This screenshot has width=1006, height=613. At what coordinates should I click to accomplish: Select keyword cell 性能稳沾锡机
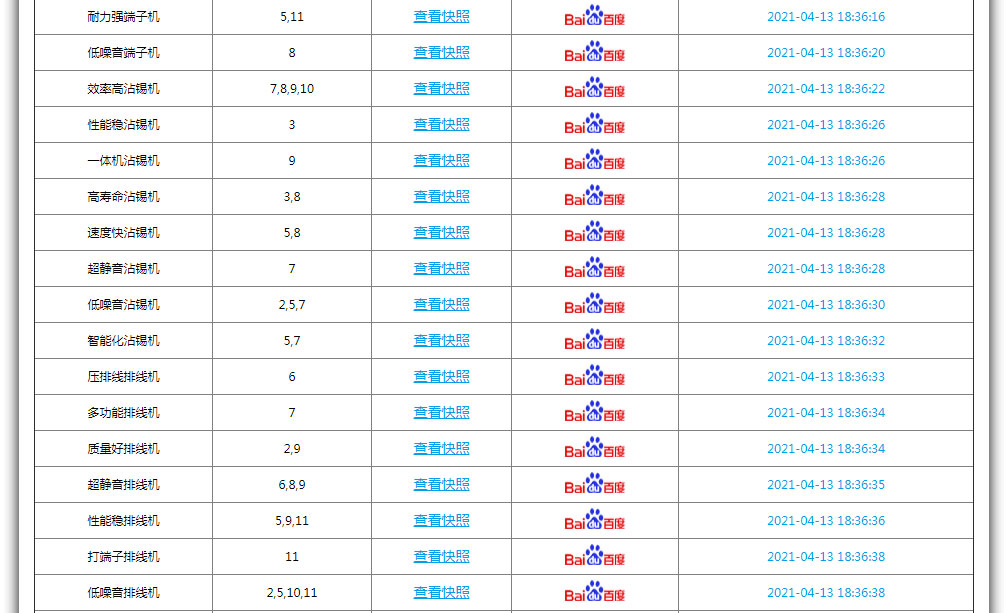[x=123, y=125]
